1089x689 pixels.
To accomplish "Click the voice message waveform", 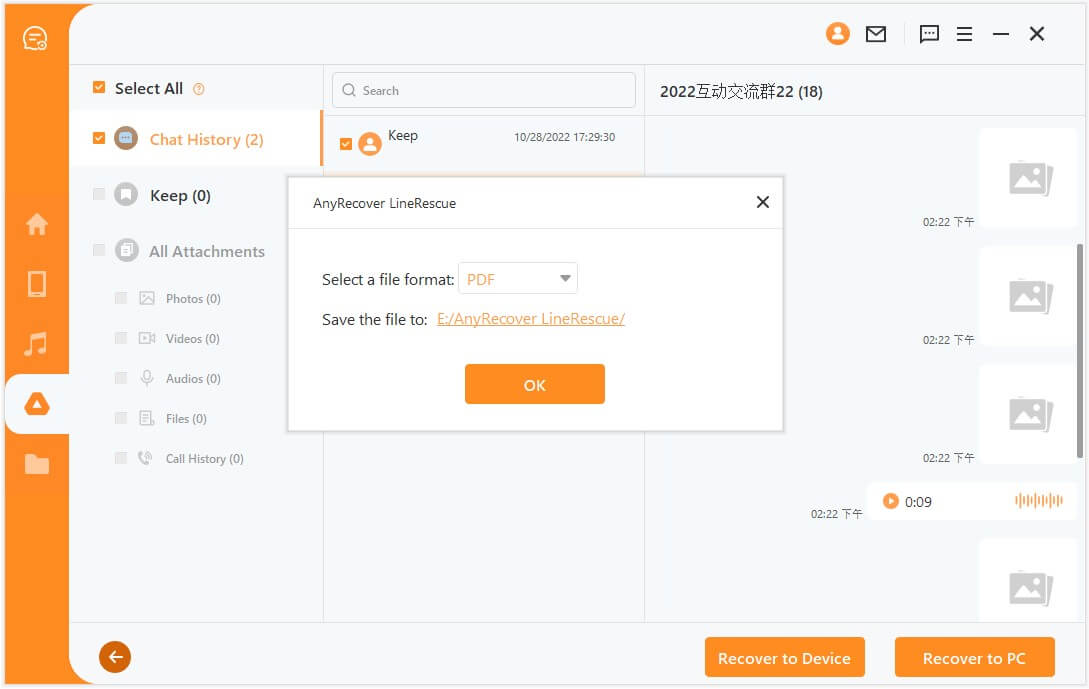I will (x=1038, y=500).
